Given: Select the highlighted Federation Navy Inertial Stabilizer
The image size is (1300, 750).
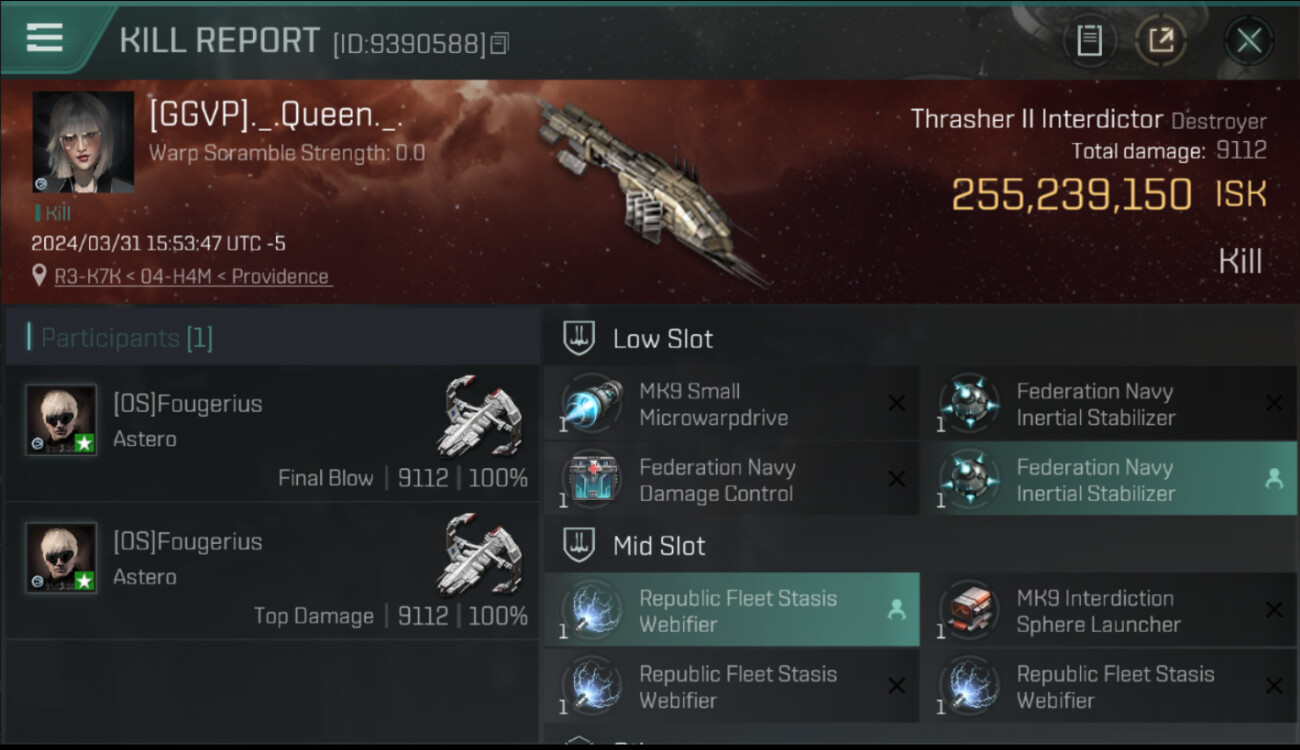Looking at the screenshot, I should (1108, 480).
